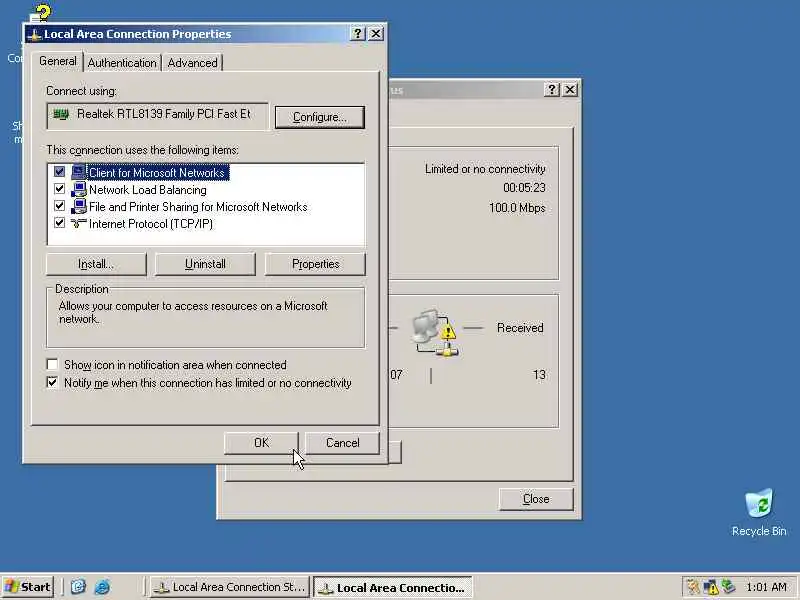Click the 'Limited or no connectivity' status text
Screen dimensions: 800x600
pos(485,169)
